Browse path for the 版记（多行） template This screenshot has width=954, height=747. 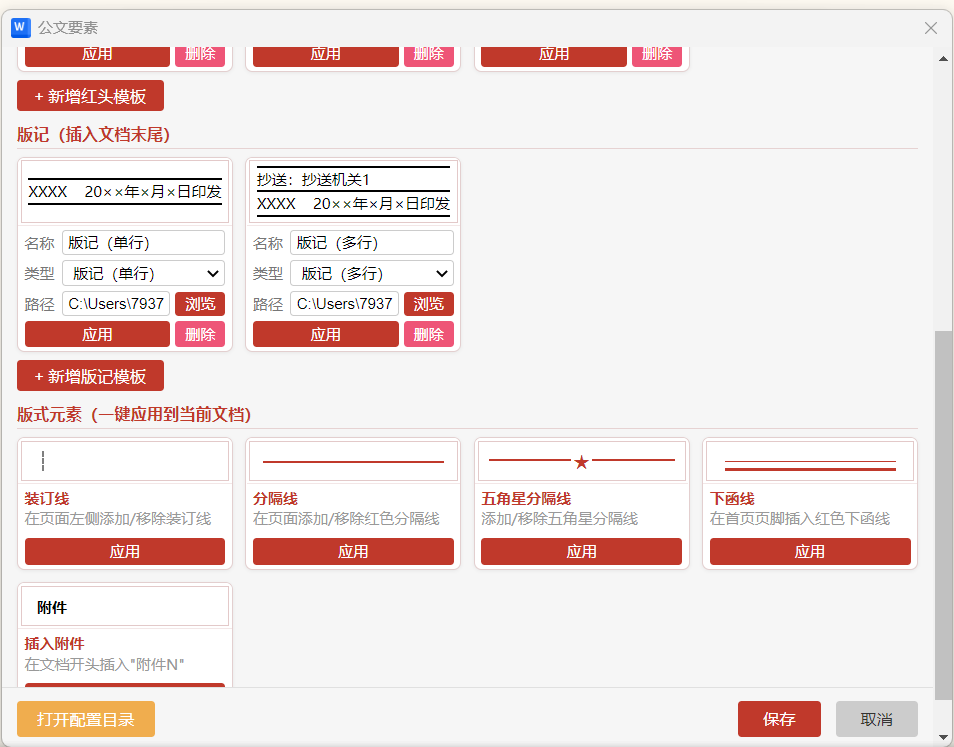[x=428, y=304]
